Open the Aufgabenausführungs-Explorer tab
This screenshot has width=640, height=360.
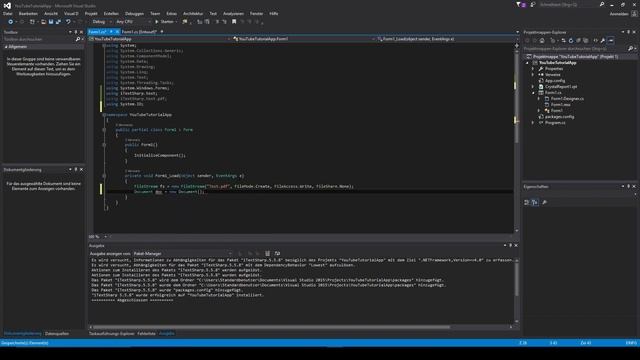[111, 333]
